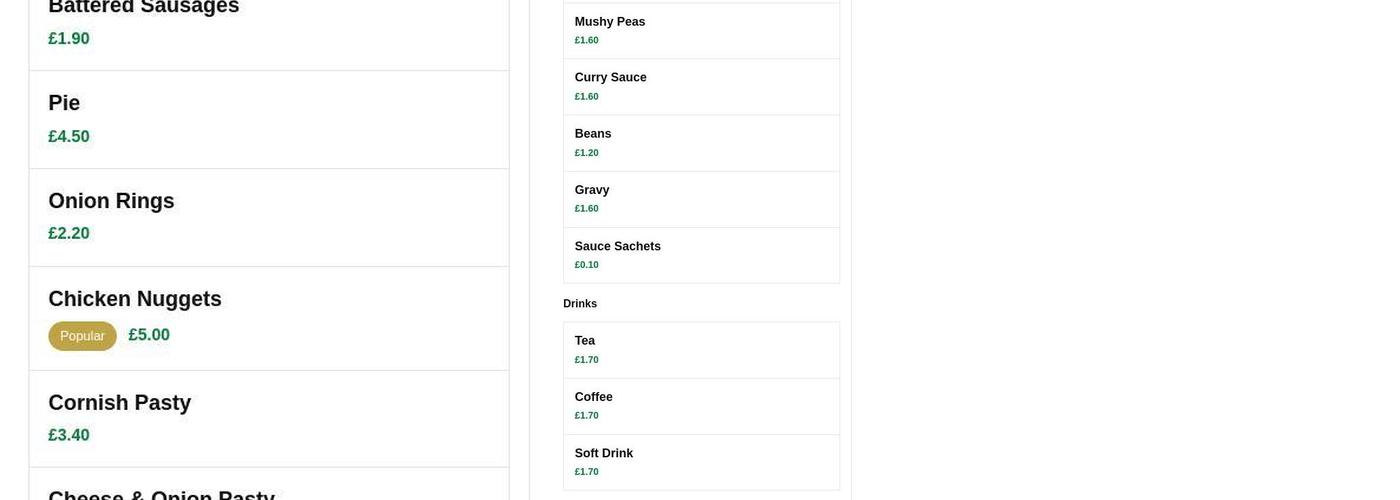Click the Battered Sausages £1.90 price
1400x500 pixels.
pyautogui.click(x=69, y=39)
